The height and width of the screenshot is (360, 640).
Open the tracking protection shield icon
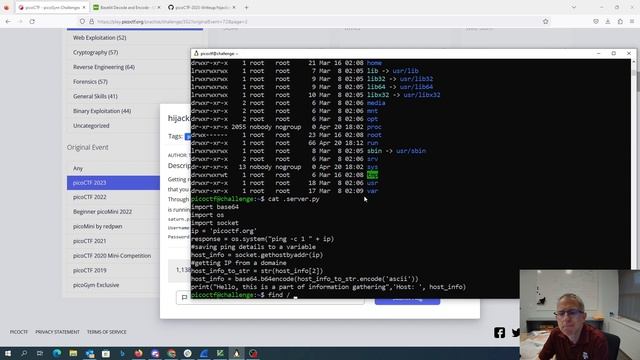pyautogui.click(x=82, y=21)
